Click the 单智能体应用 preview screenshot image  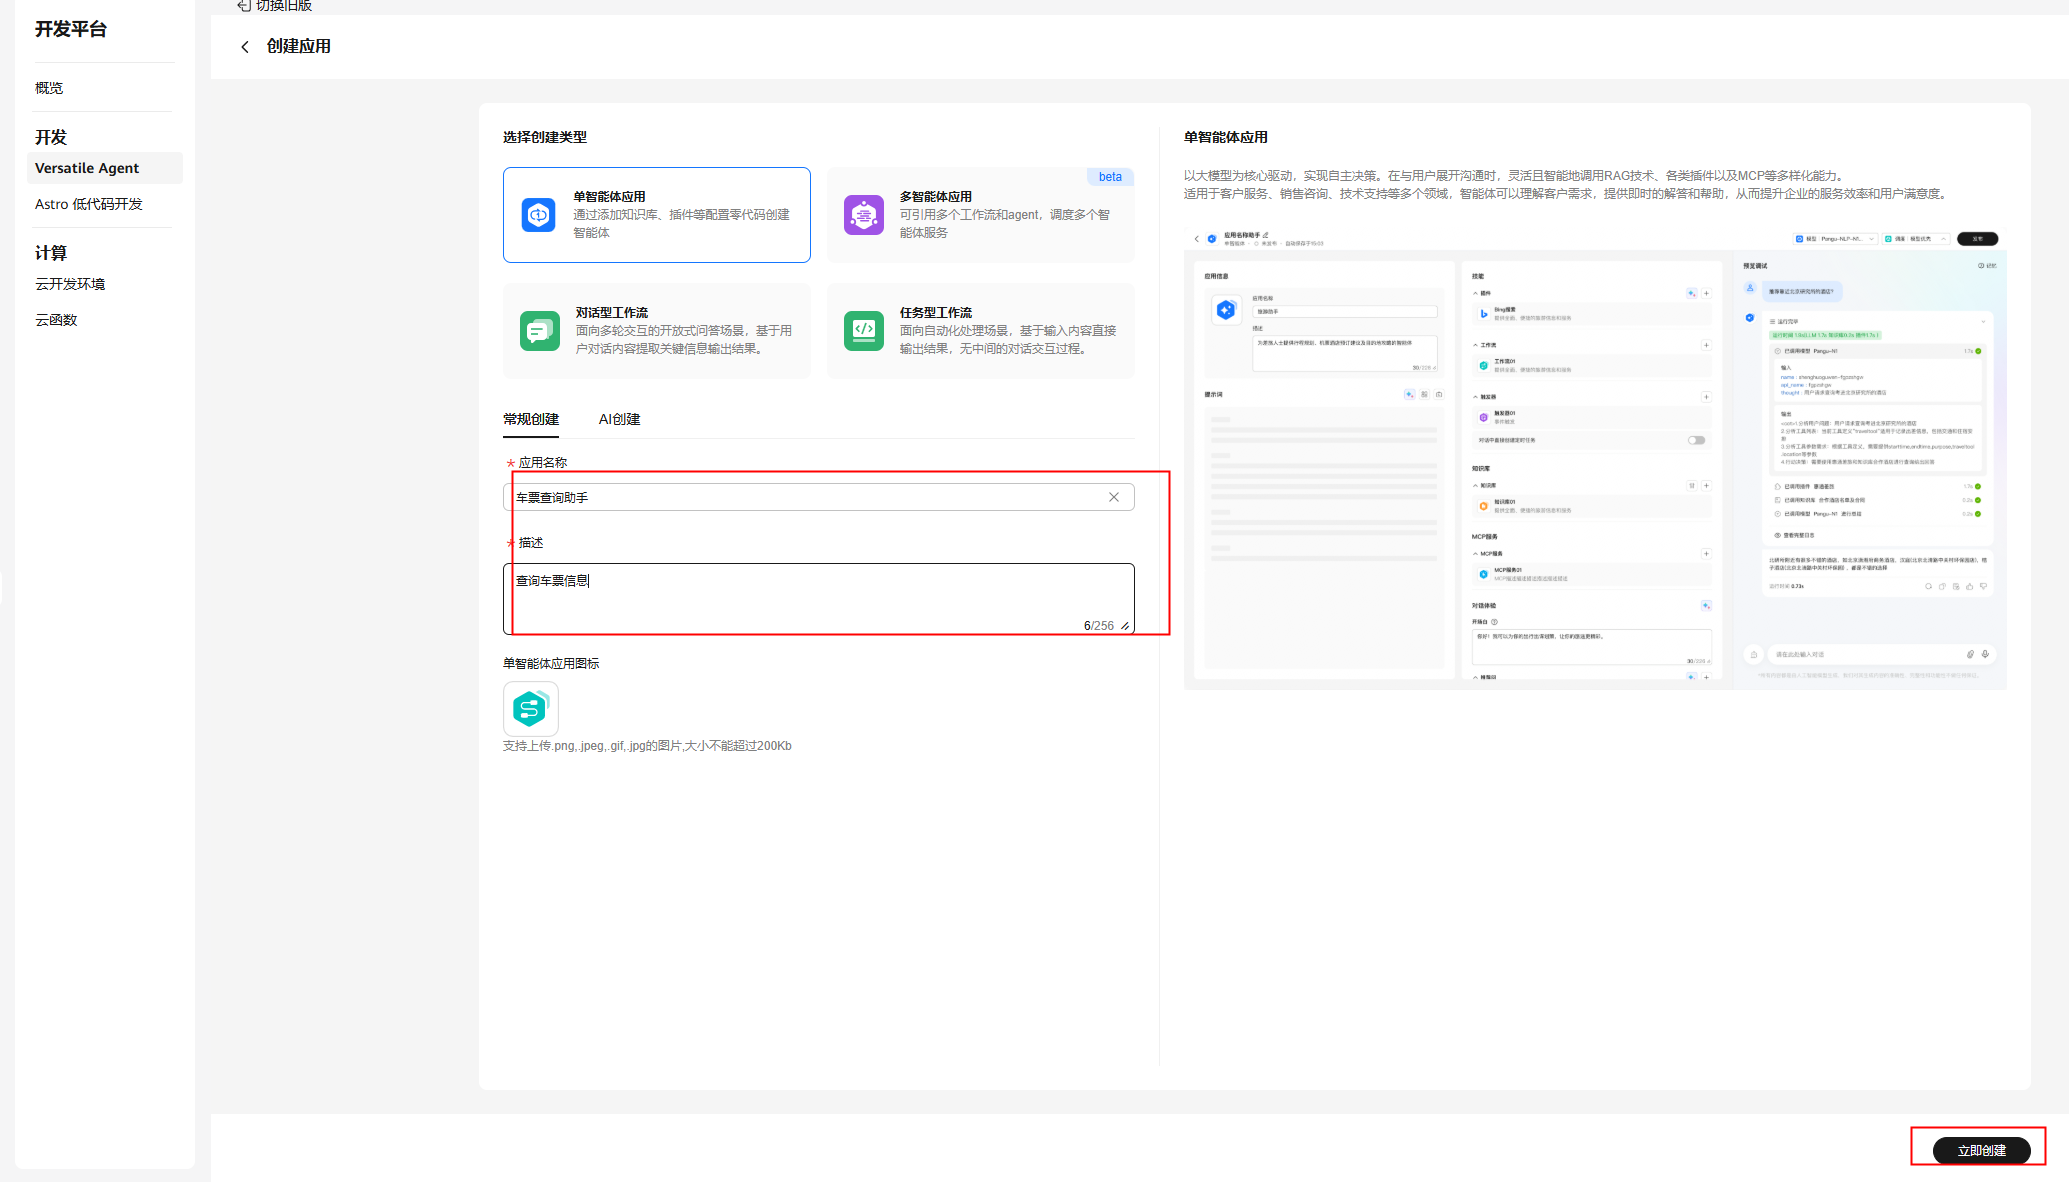(1594, 458)
